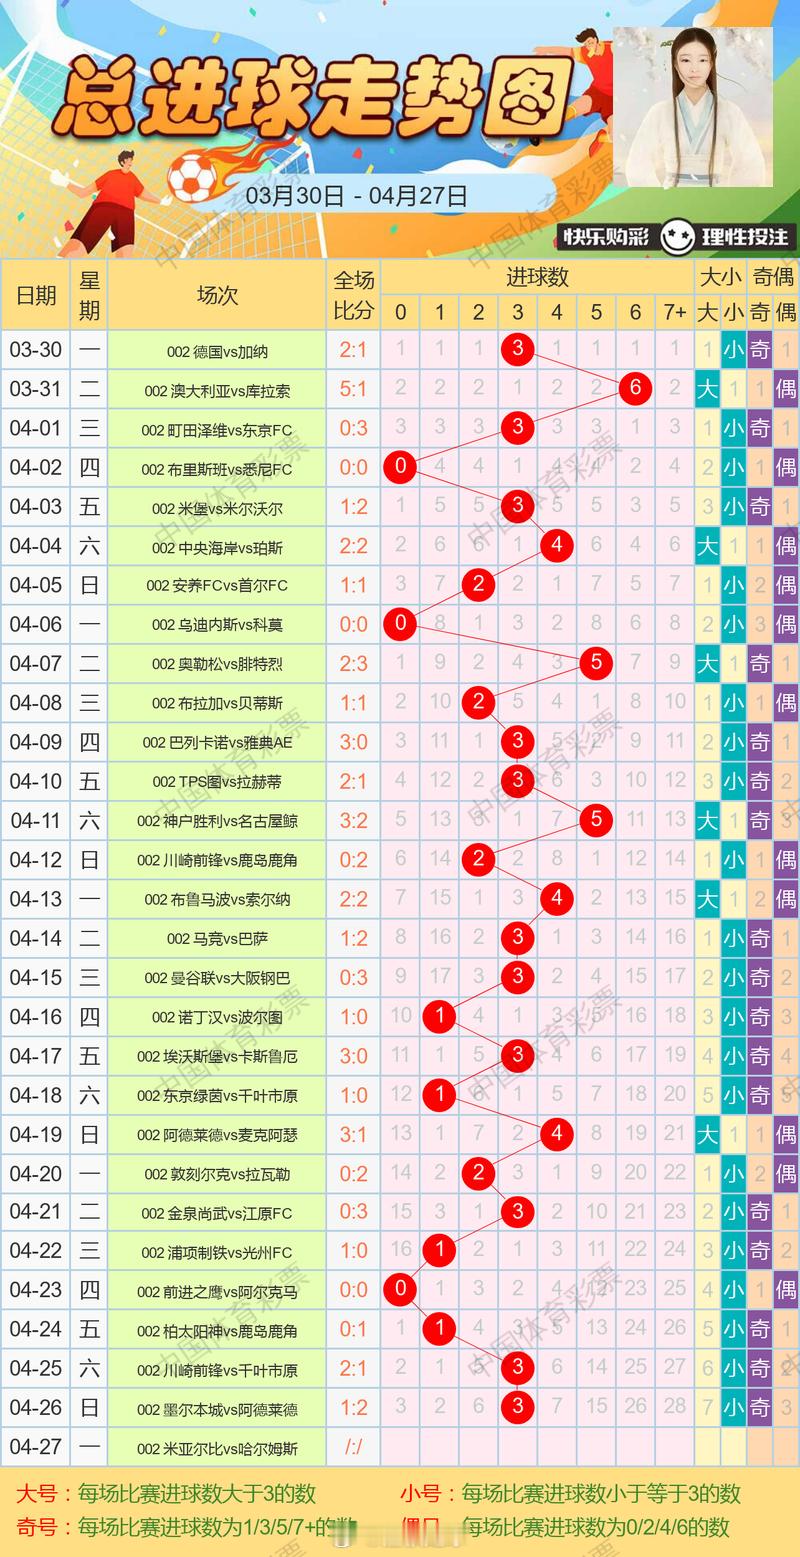Click red 1 circle in 04-24 row
This screenshot has width=800, height=1557.
(x=439, y=1330)
